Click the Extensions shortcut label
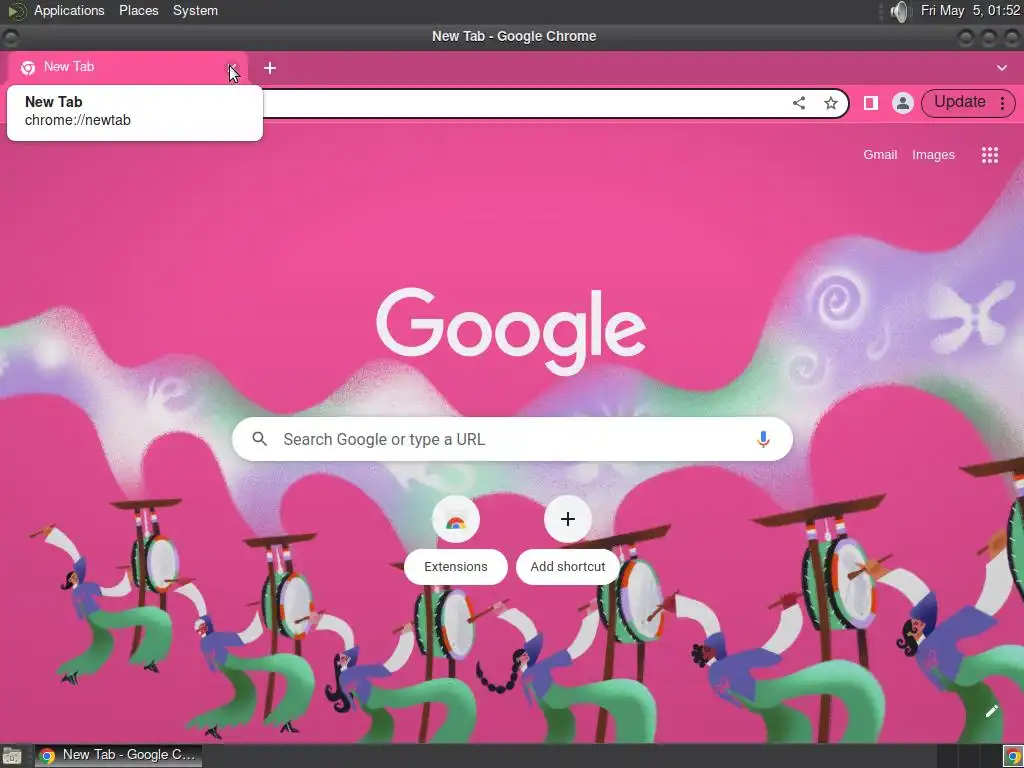The height and width of the screenshot is (768, 1024). [x=456, y=566]
